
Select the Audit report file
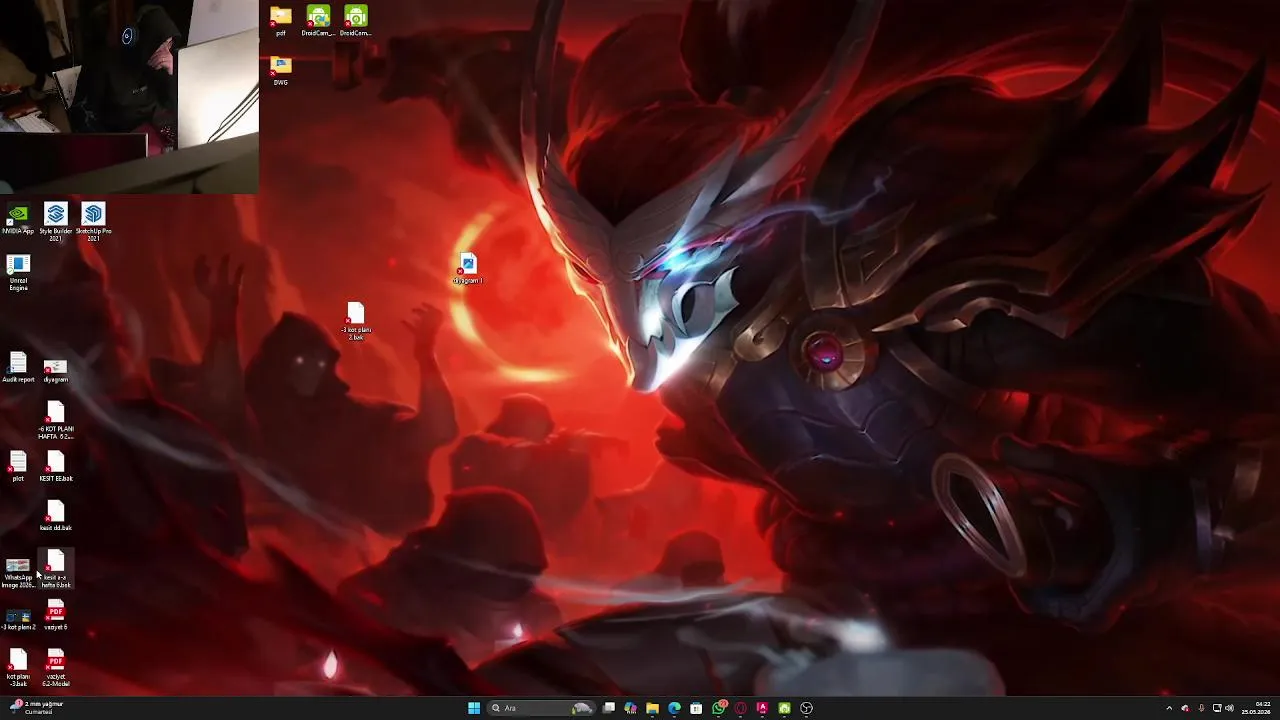coord(18,367)
